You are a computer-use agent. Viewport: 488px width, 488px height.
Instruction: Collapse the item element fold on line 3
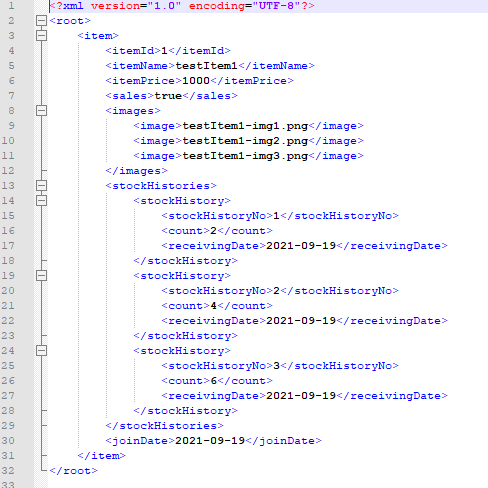click(41, 36)
